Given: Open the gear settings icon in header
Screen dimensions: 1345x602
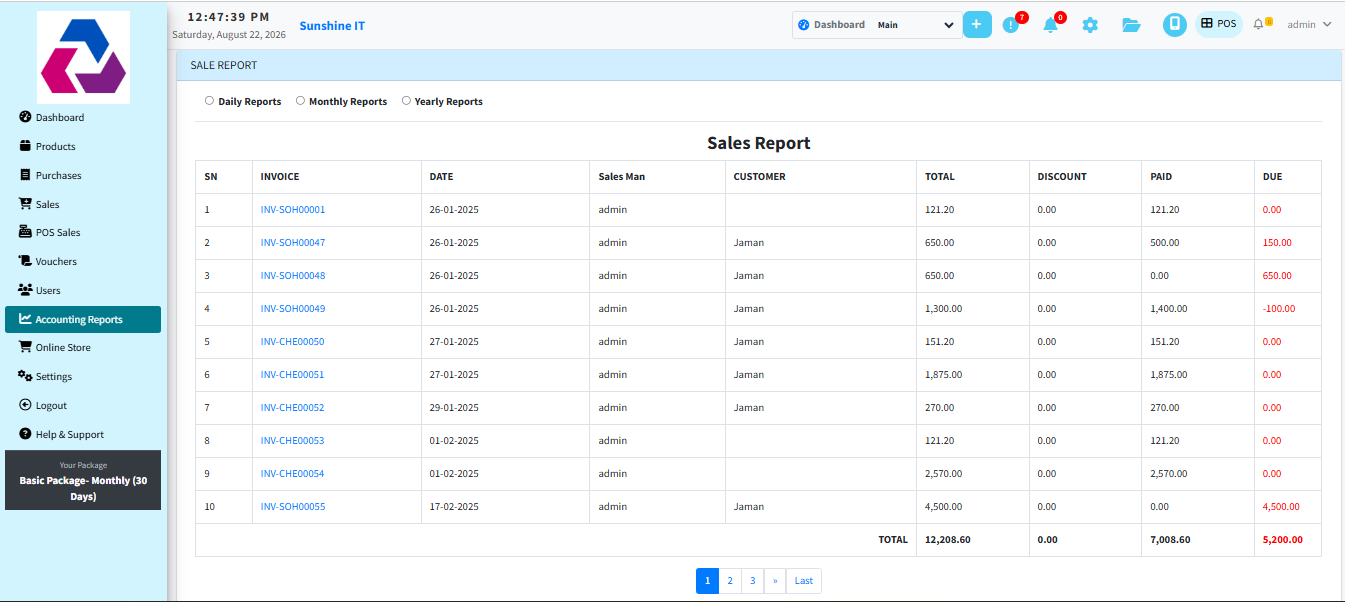Looking at the screenshot, I should click(x=1090, y=25).
